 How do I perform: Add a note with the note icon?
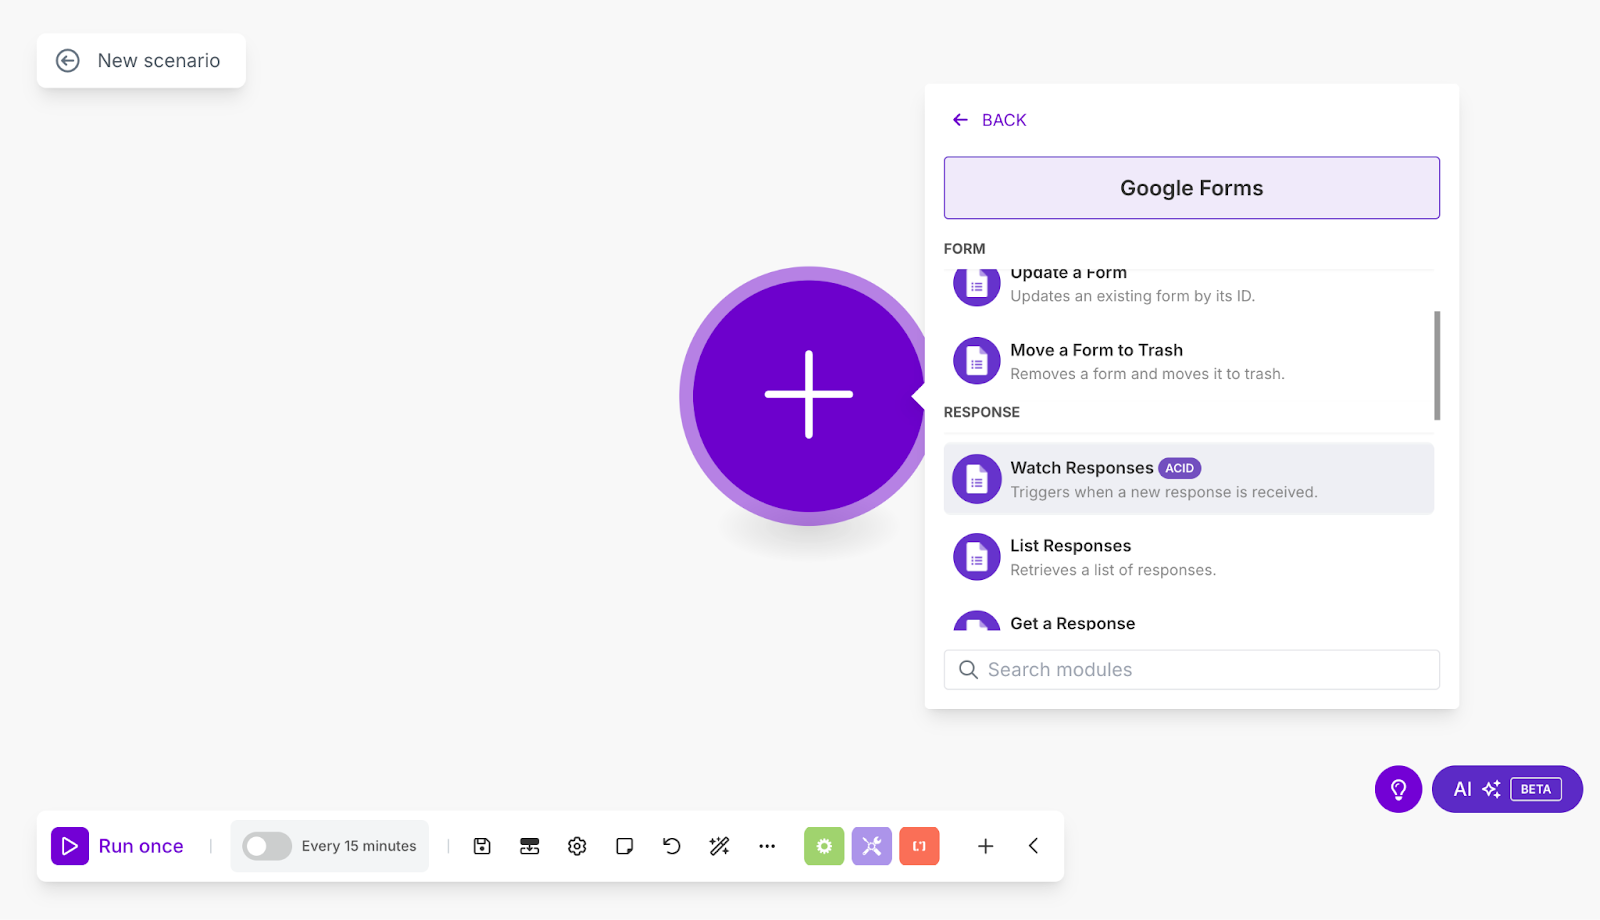click(x=624, y=846)
